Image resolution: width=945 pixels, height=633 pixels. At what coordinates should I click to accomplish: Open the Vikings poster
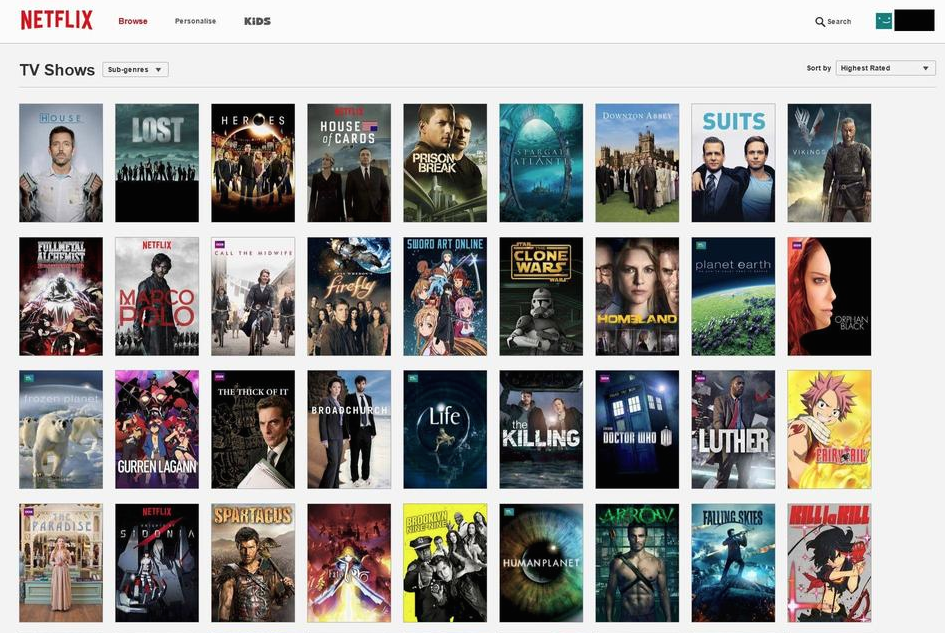click(829, 163)
